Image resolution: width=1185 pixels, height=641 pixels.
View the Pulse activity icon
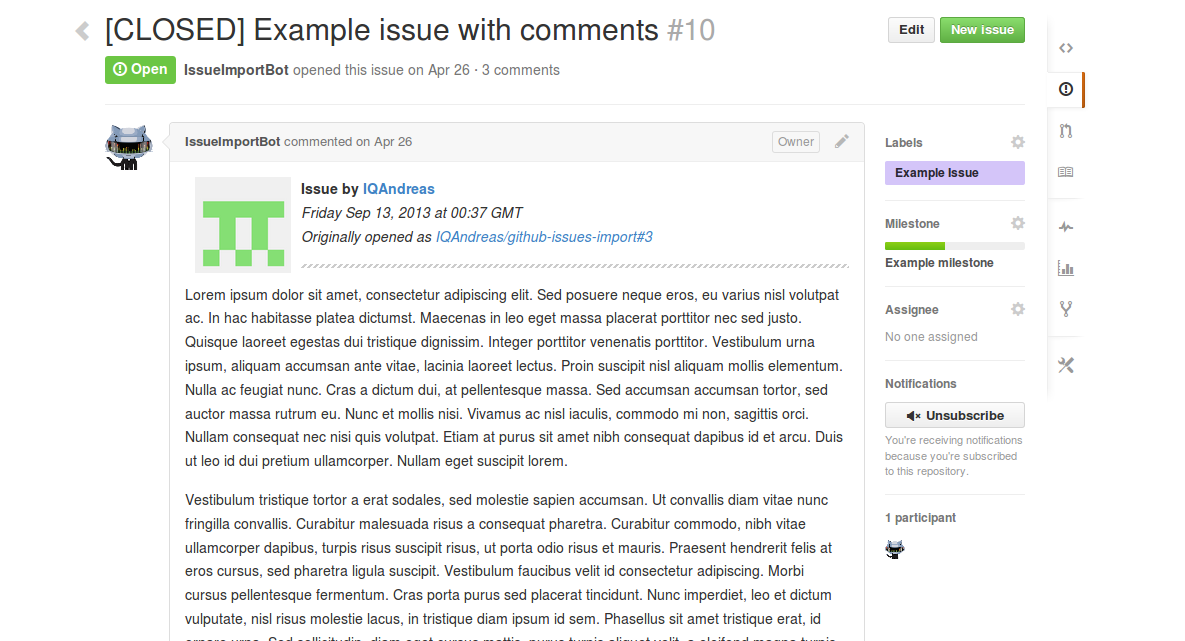(x=1066, y=227)
